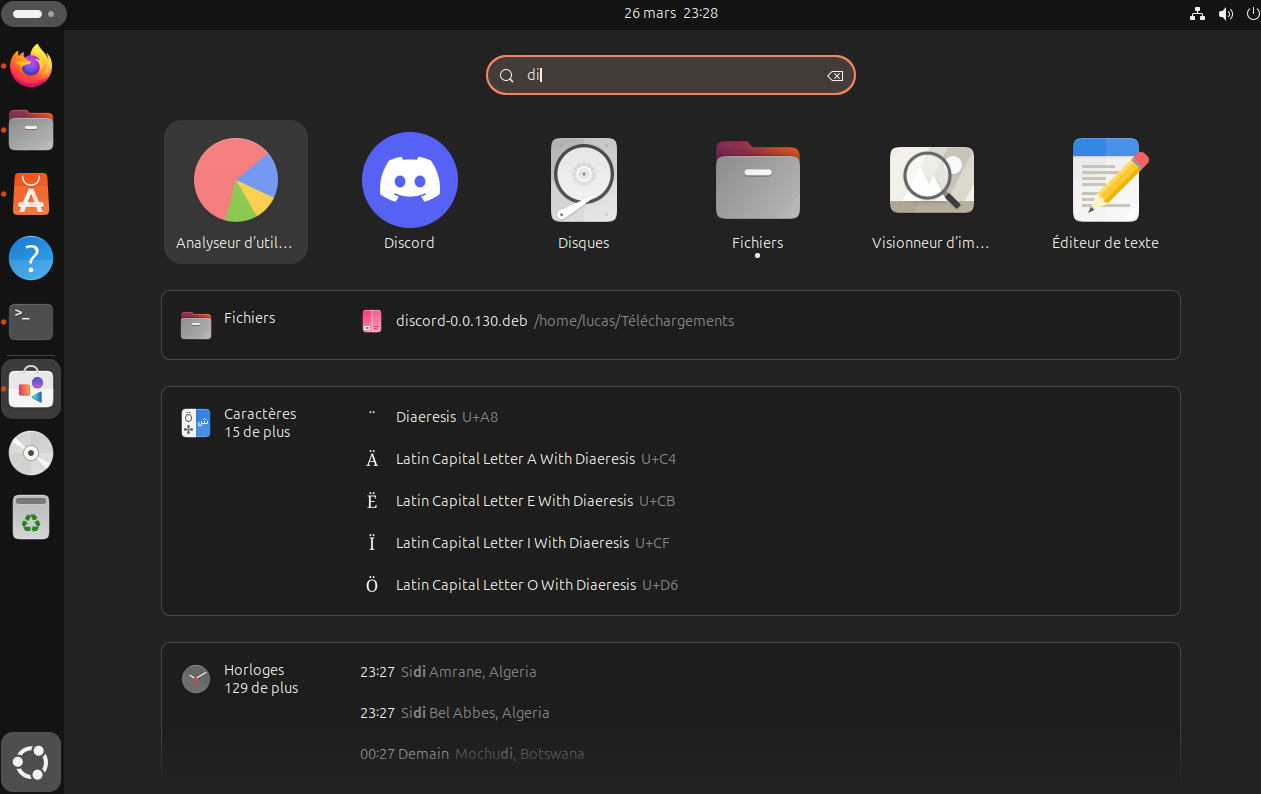Open discord-0.0.130.deb file result
Screen dimensions: 1261x794
(461, 321)
